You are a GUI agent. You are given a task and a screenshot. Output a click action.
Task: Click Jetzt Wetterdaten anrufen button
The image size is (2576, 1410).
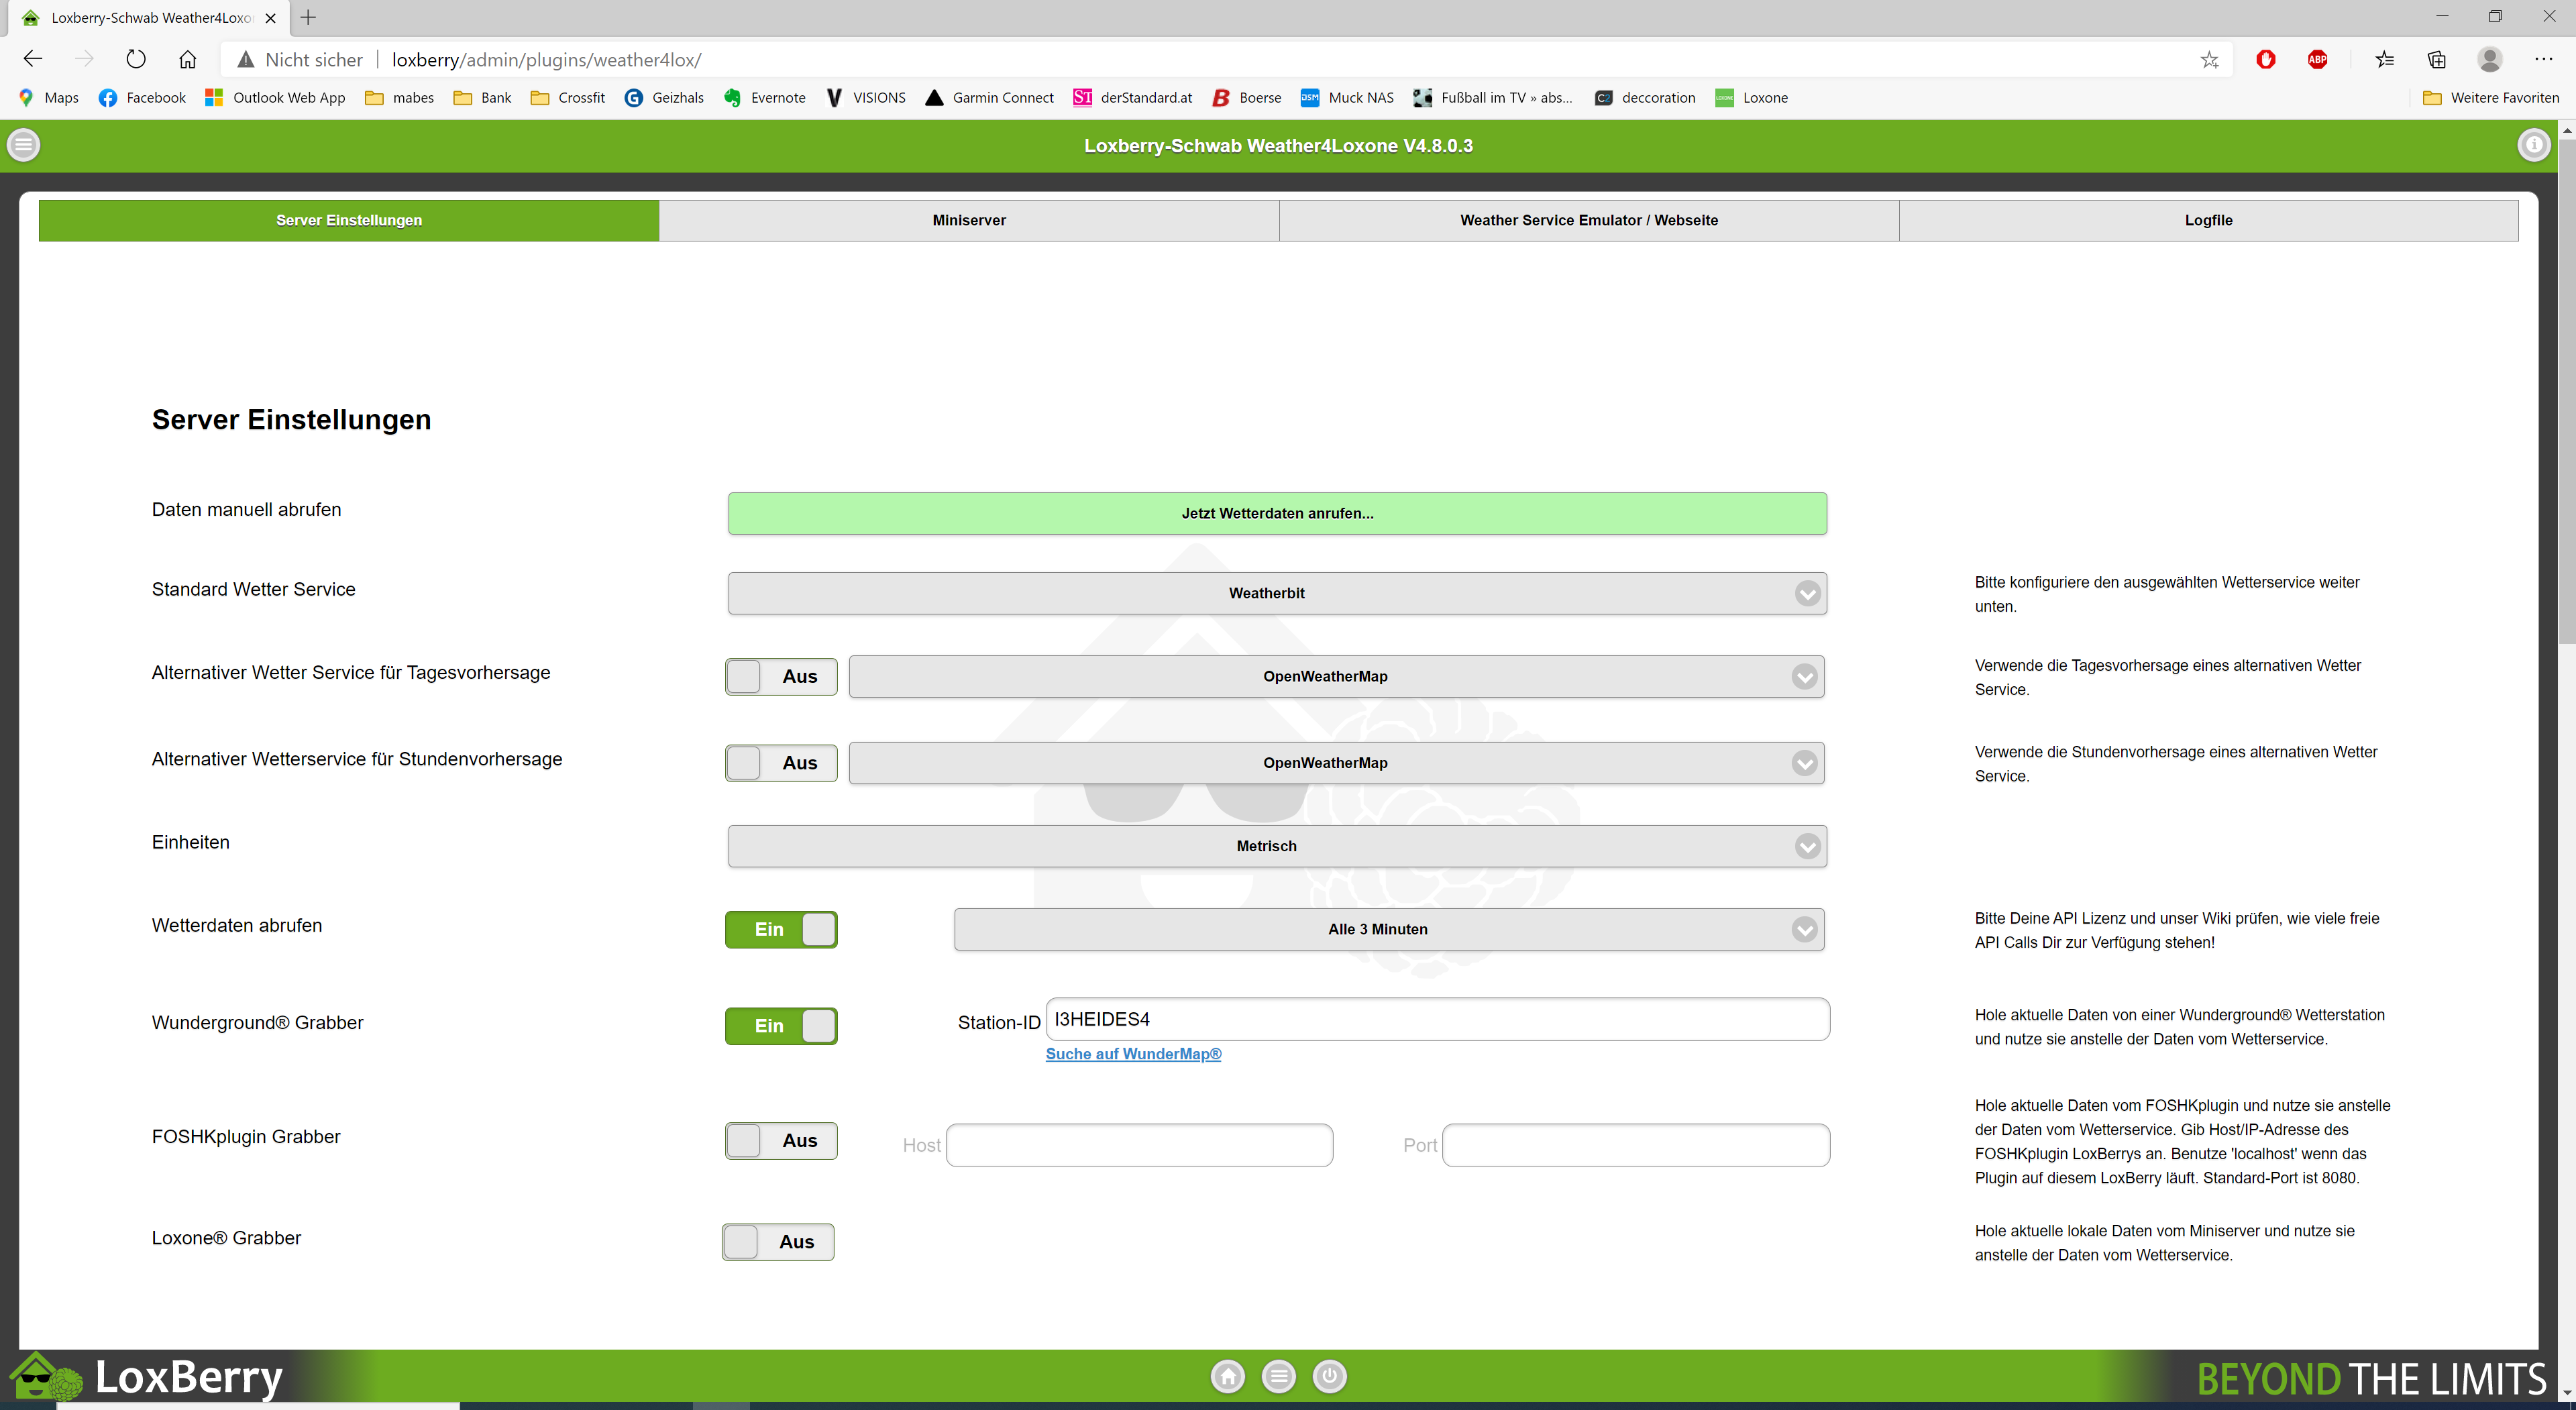[1277, 513]
